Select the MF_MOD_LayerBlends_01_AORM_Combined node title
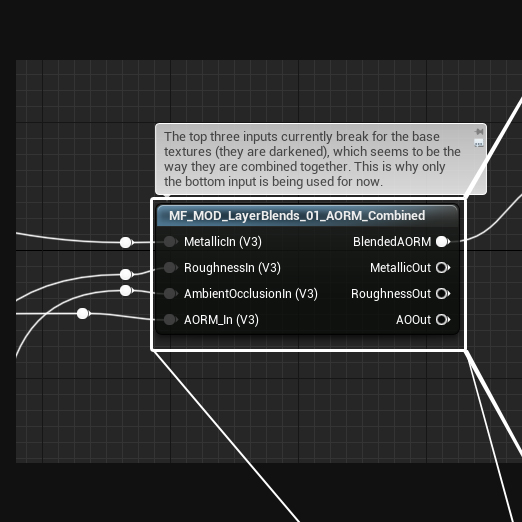522x522 pixels. pyautogui.click(x=297, y=216)
